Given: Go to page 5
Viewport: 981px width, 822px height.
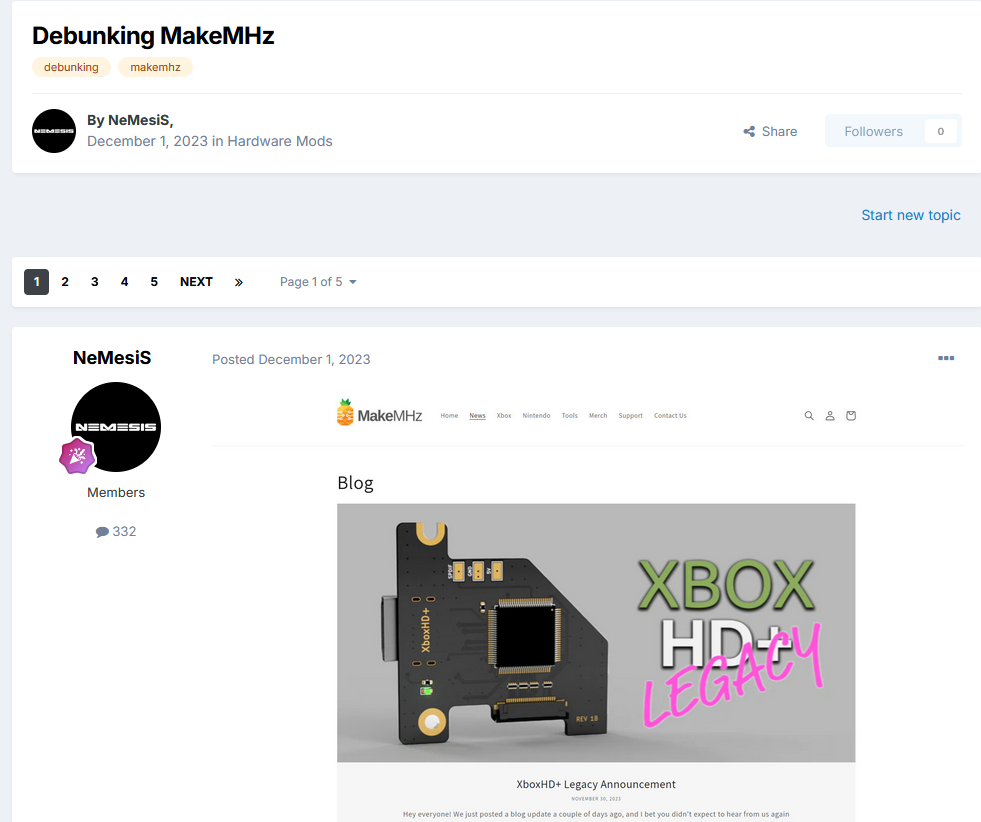Looking at the screenshot, I should click(x=154, y=282).
